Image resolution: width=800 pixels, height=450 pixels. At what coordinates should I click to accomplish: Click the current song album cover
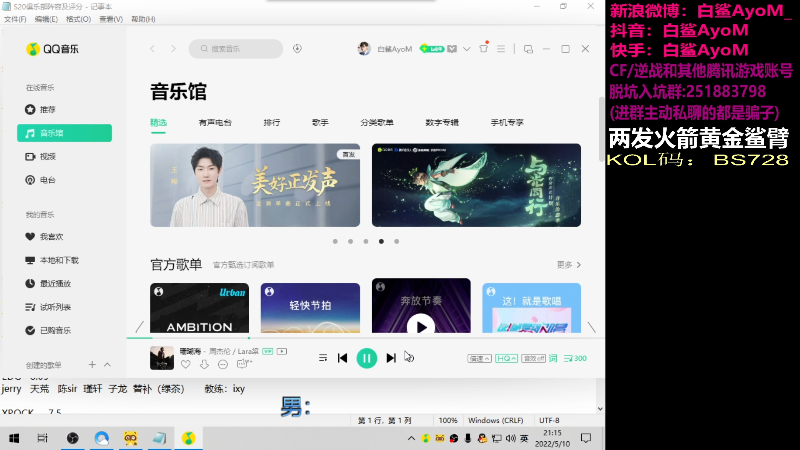(162, 358)
